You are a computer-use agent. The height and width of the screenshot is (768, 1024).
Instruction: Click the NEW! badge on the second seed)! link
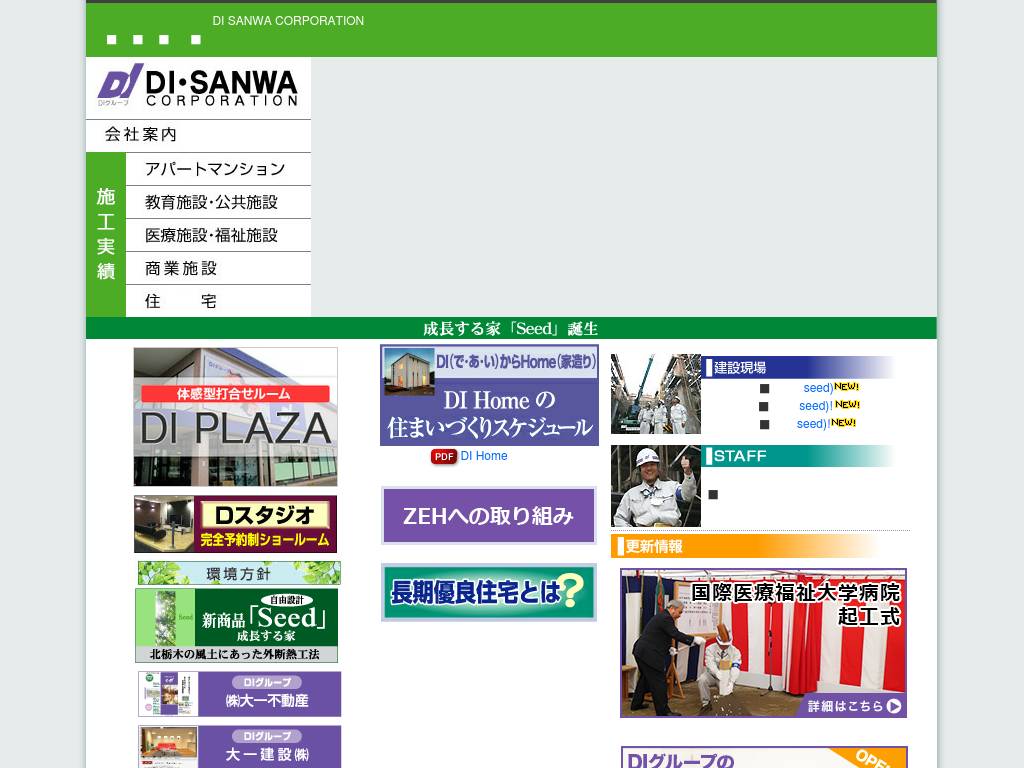(847, 404)
